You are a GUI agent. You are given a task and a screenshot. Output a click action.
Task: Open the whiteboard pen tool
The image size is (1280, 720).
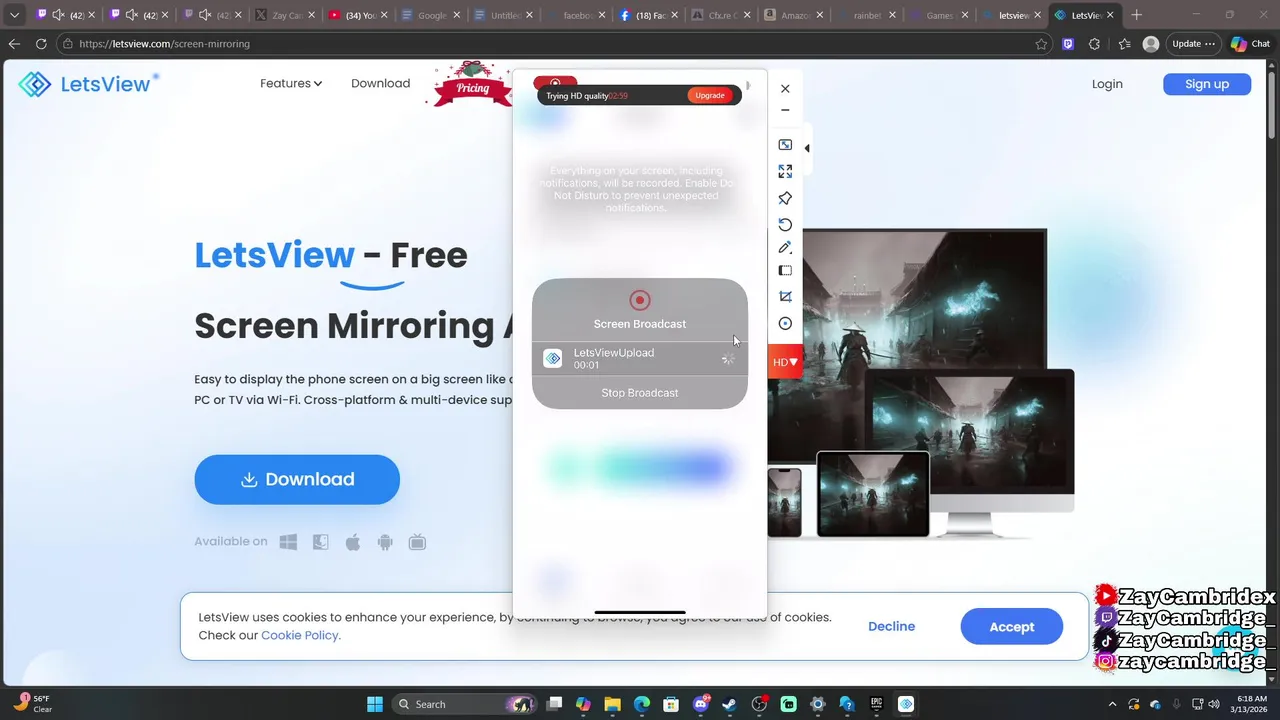tap(785, 247)
